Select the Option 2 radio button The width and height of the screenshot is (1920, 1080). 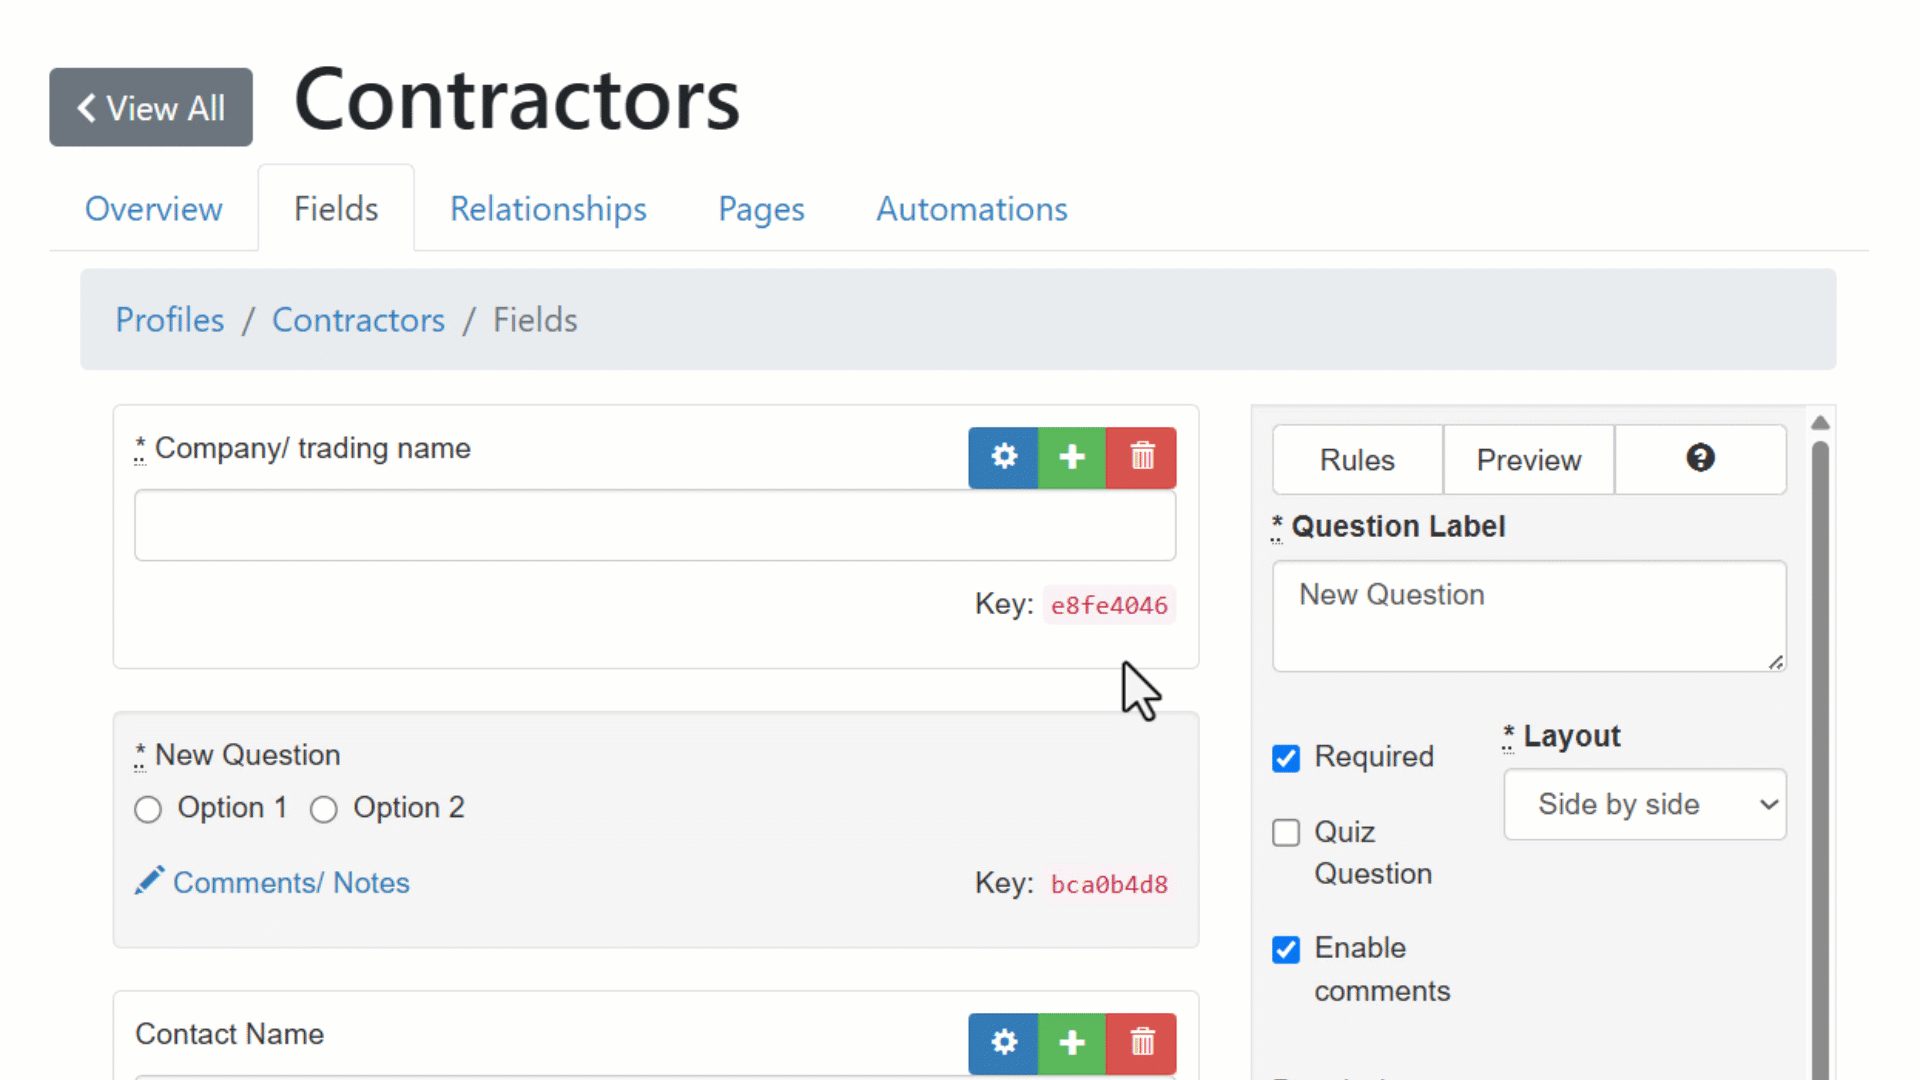coord(323,809)
